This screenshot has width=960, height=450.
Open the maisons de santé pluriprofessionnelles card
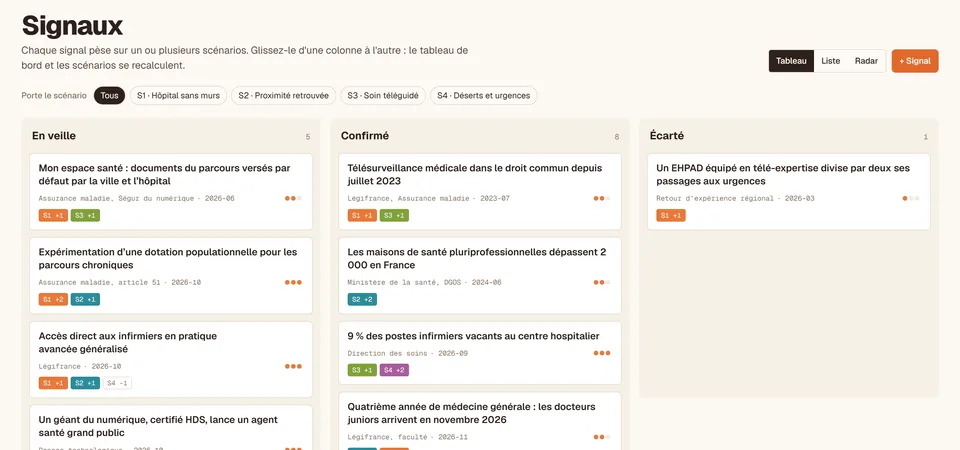tap(480, 276)
